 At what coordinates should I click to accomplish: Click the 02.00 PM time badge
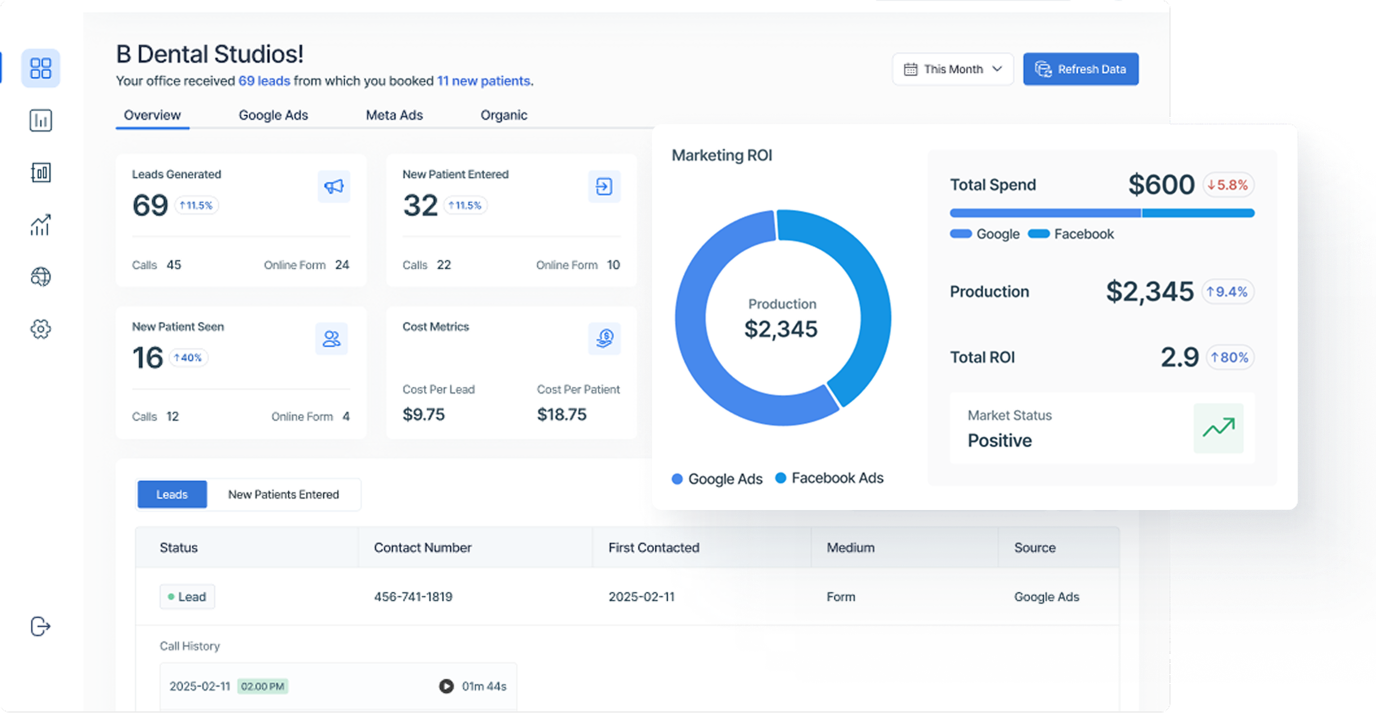coord(263,686)
